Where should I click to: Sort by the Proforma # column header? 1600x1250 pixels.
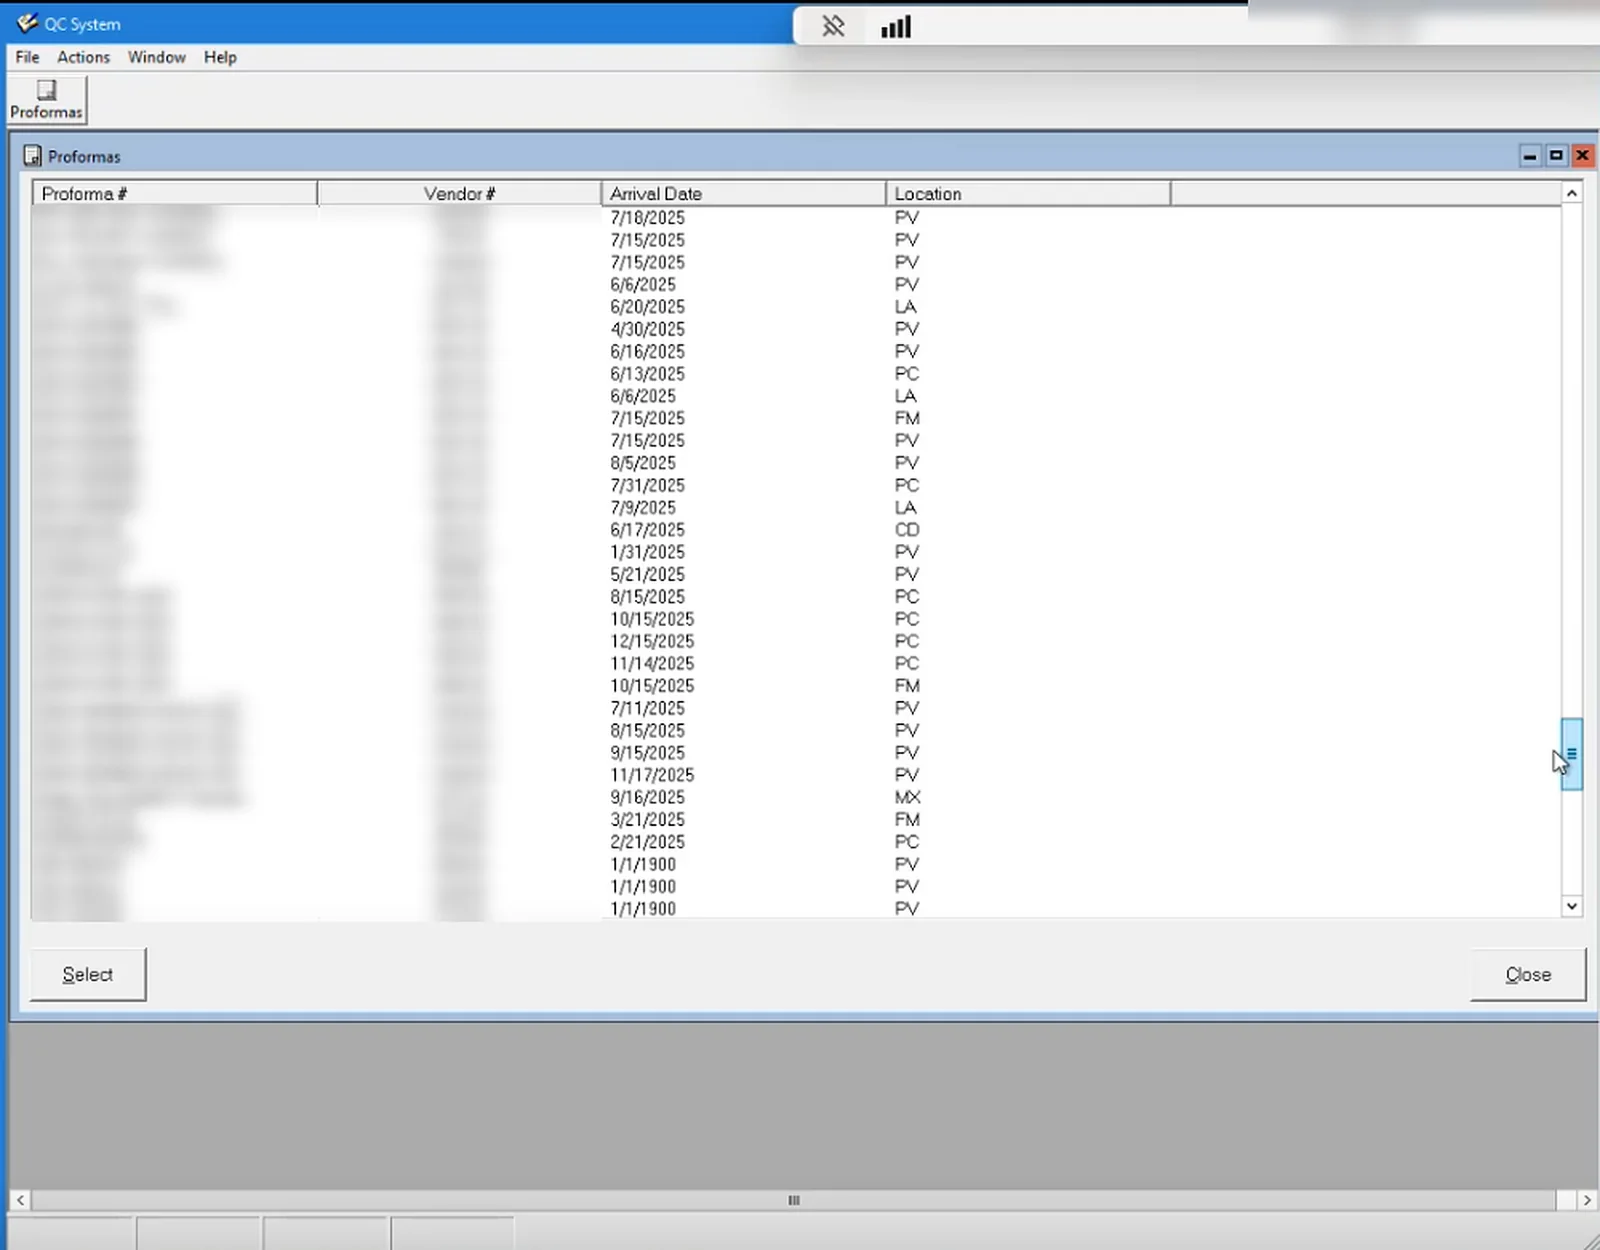coord(175,193)
